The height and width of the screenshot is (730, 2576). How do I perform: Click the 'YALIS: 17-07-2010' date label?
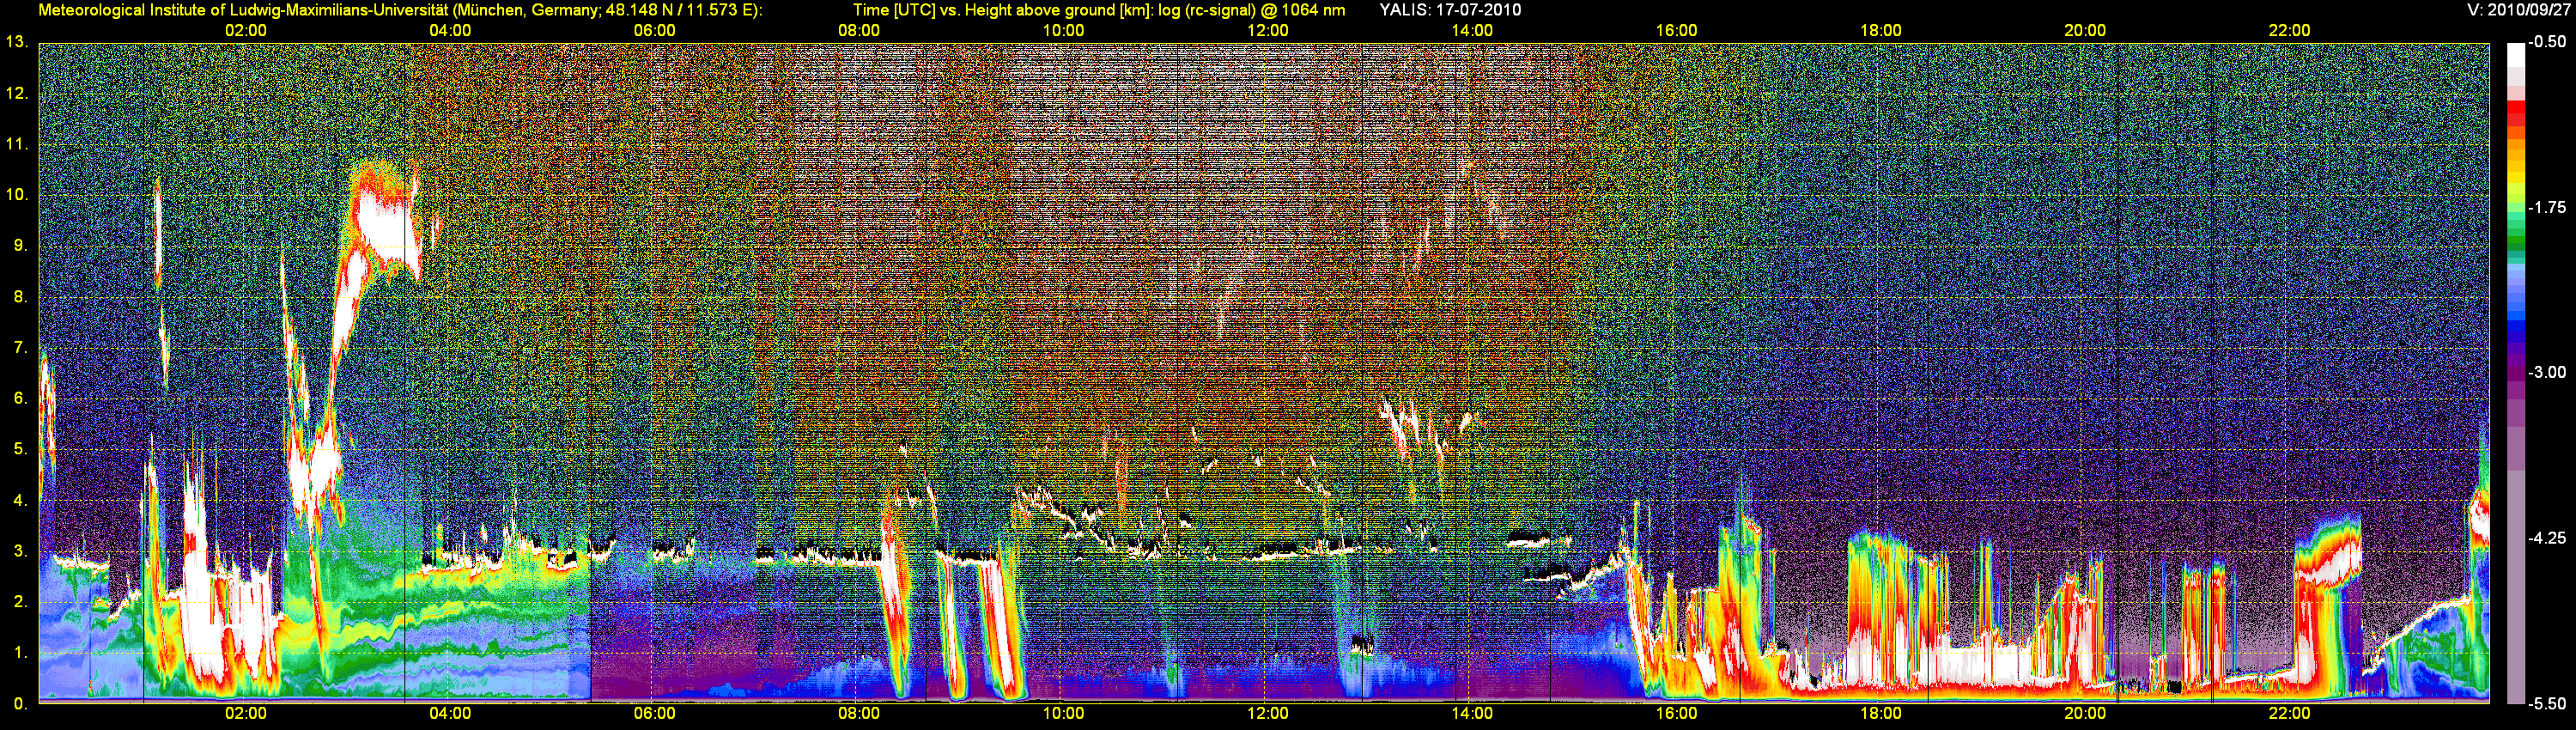coord(1450,10)
